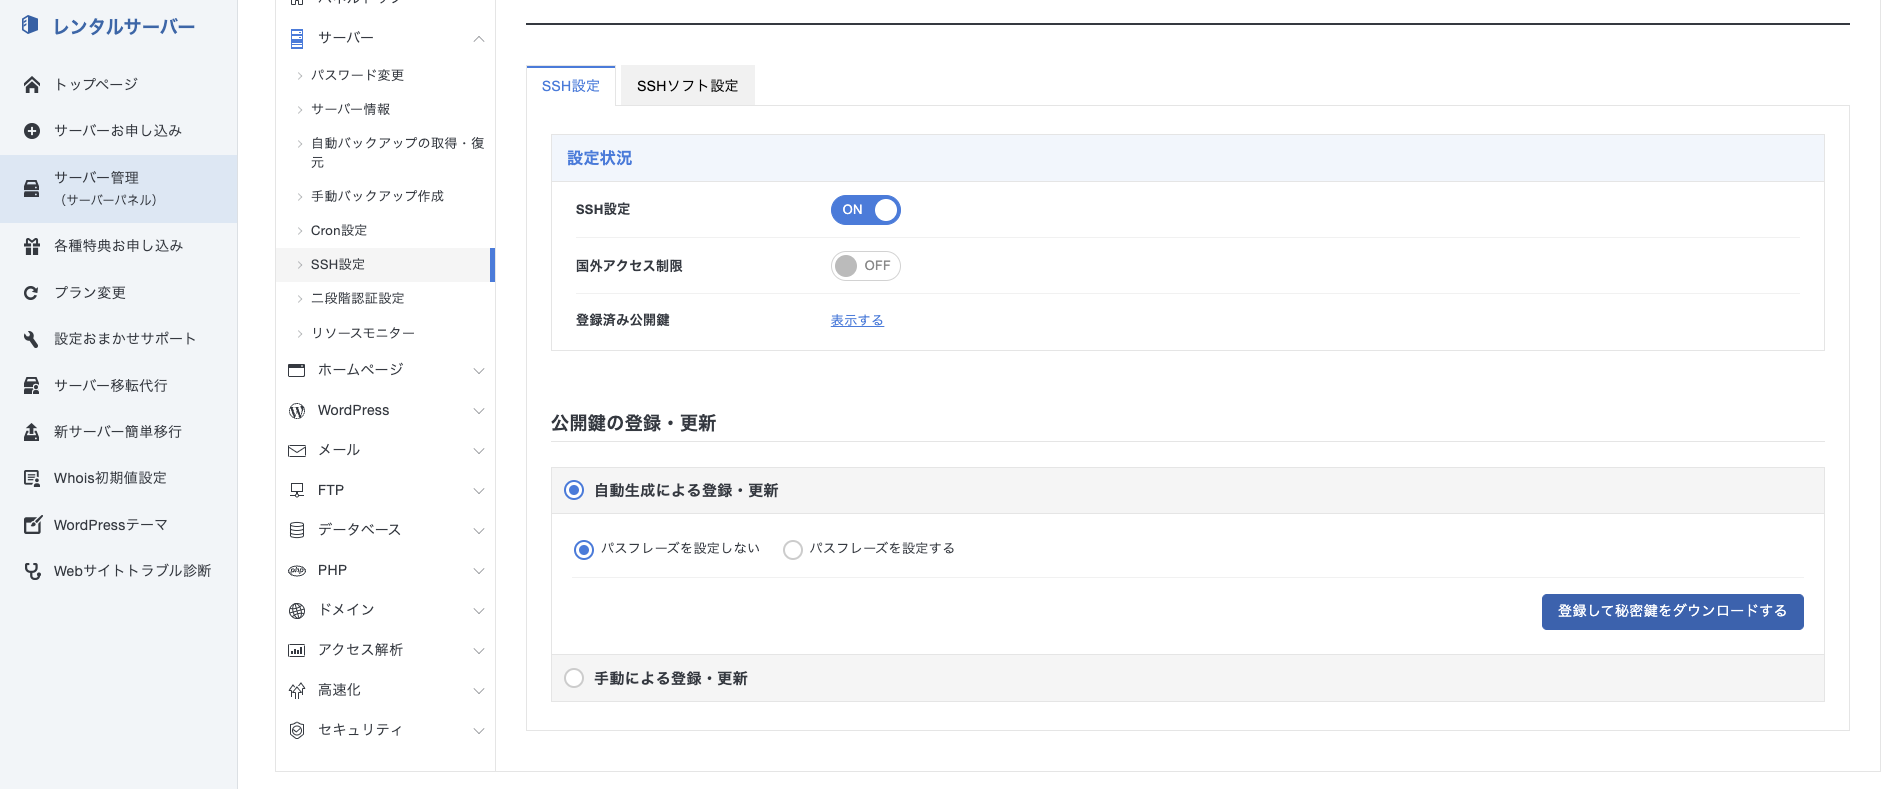
Task: Click the plus icon beside サーバーお申し込み
Action: tap(32, 131)
